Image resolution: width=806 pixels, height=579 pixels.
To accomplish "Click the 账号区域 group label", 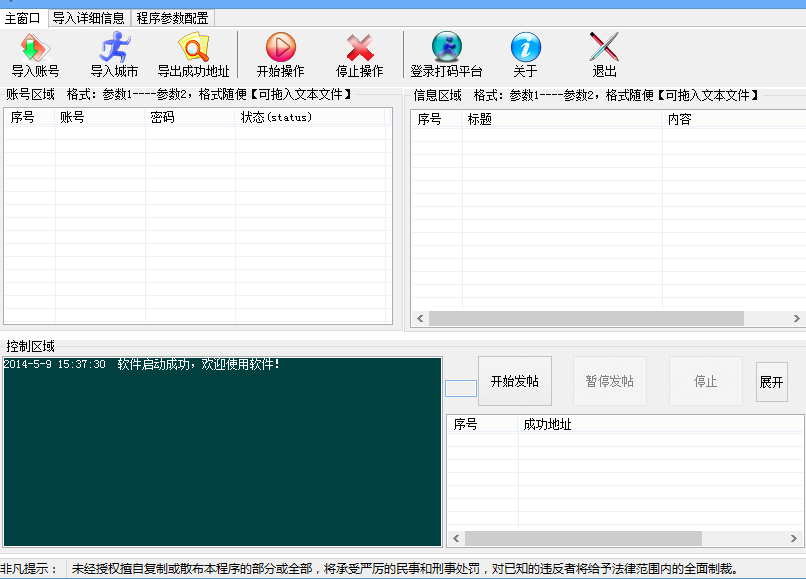I will tap(30, 94).
